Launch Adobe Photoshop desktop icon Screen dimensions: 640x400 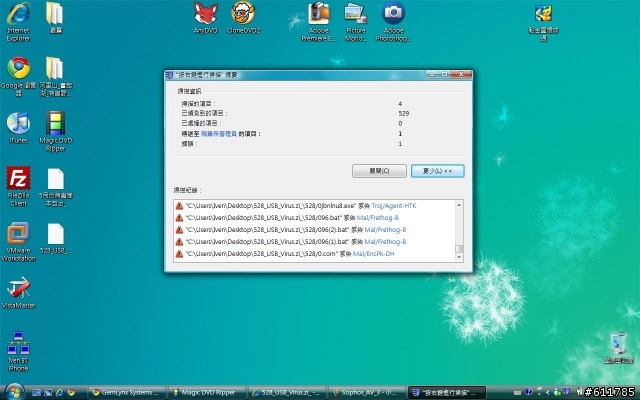393,22
